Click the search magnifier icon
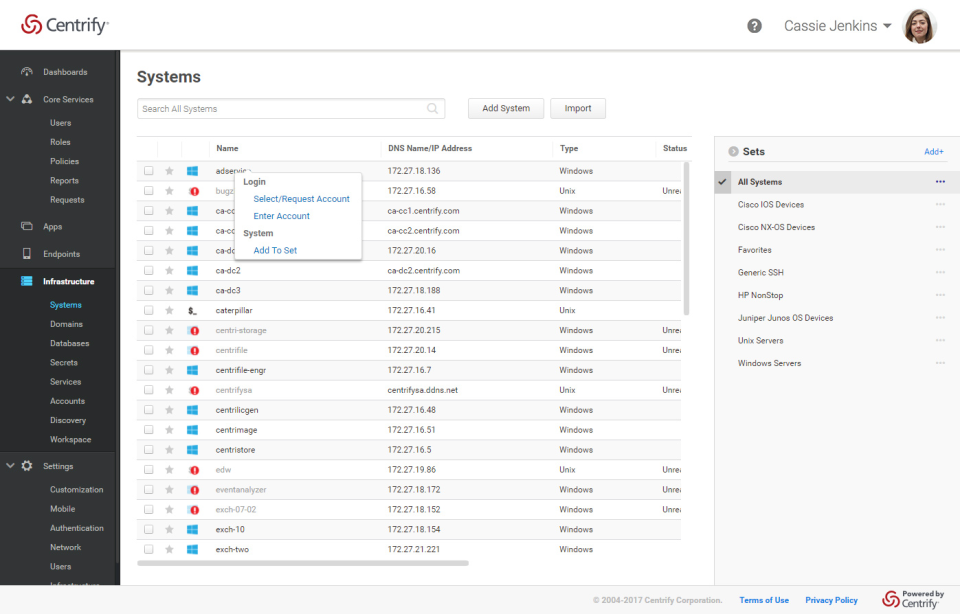Viewport: 960px width, 614px height. coord(432,108)
